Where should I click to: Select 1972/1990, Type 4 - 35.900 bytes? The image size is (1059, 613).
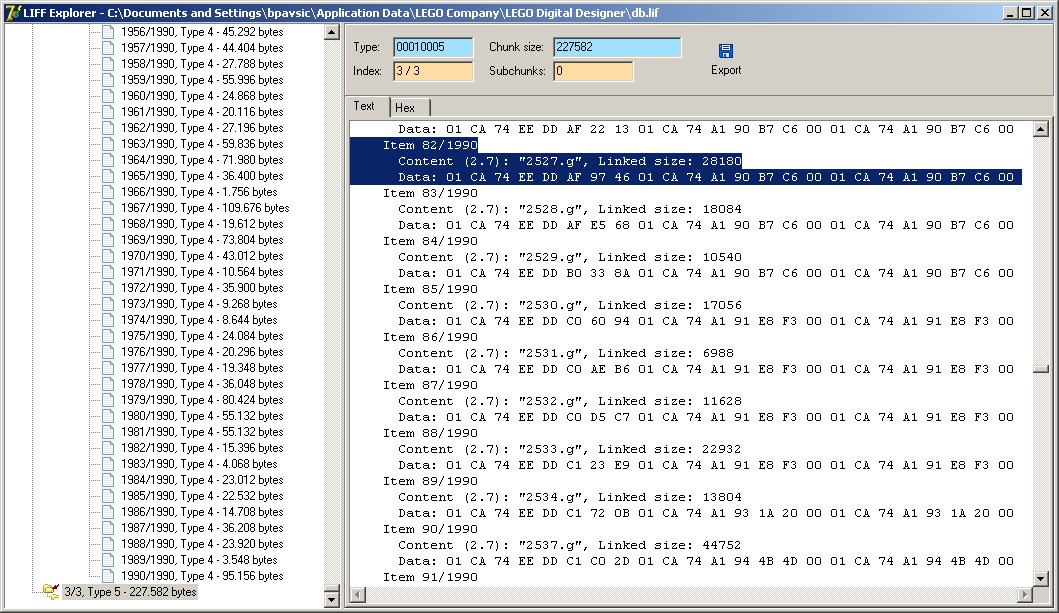click(202, 288)
